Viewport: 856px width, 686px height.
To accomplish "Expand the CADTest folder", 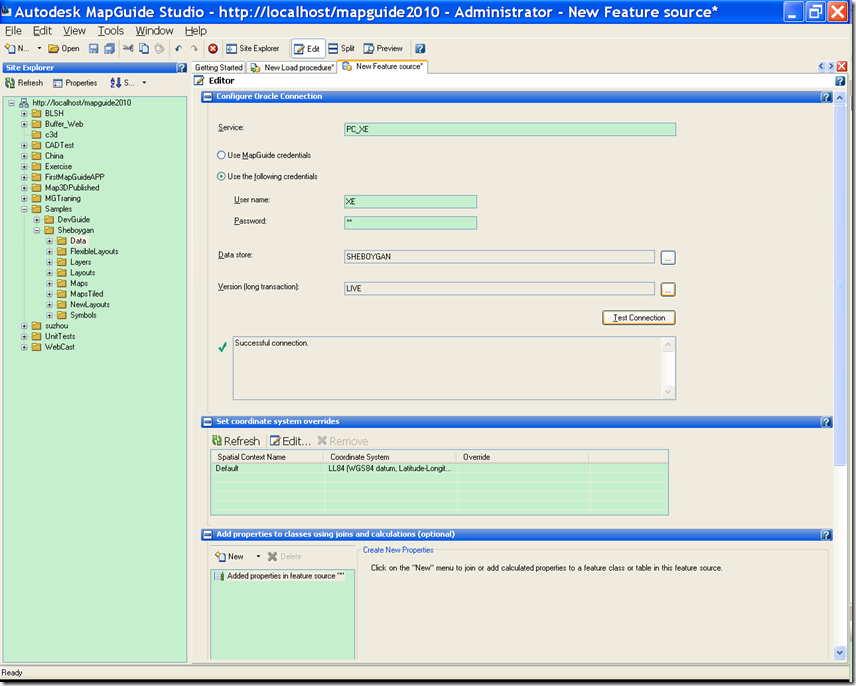I will (x=24, y=145).
